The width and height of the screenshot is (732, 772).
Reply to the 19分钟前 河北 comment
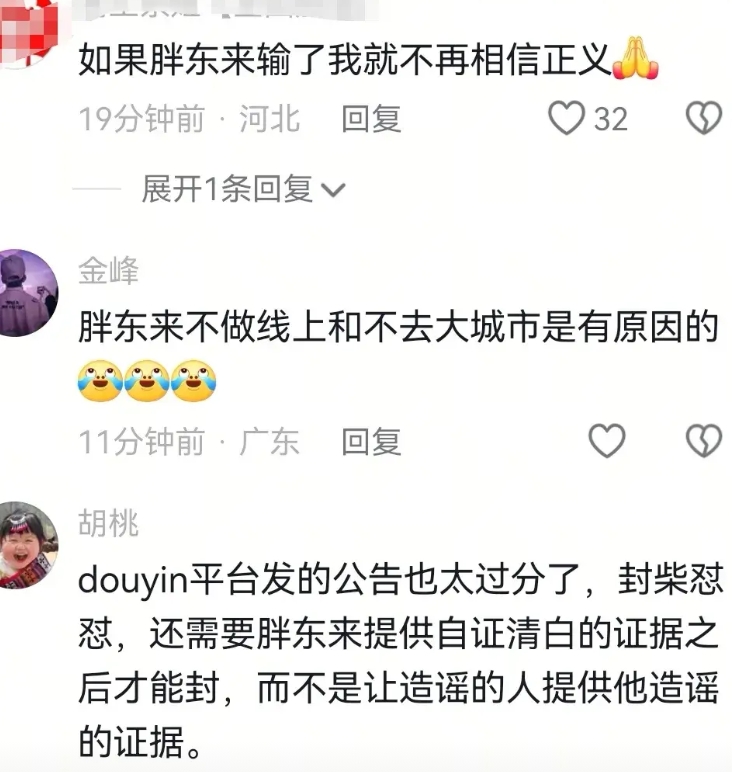372,119
